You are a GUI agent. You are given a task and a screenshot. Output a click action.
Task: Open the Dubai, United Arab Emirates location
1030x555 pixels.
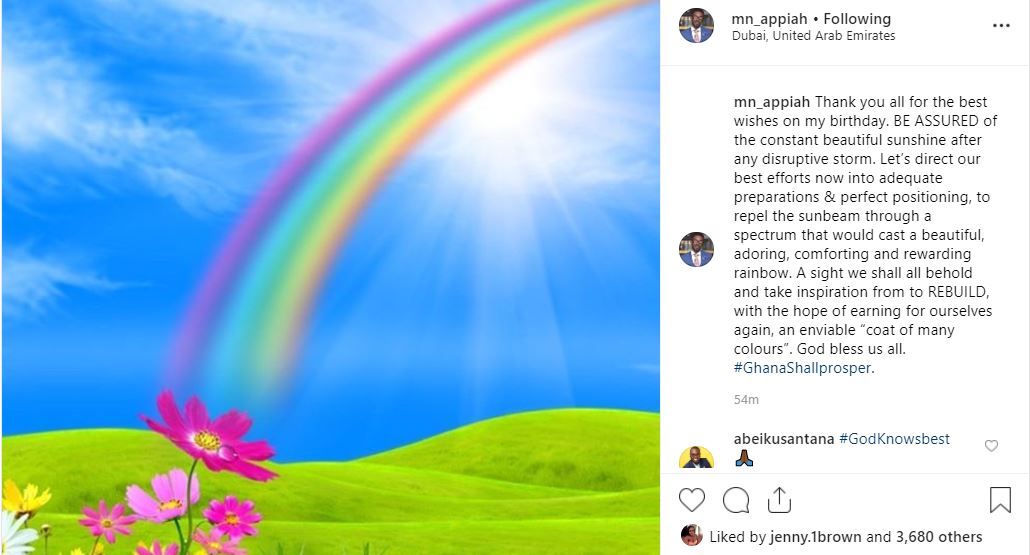(813, 36)
